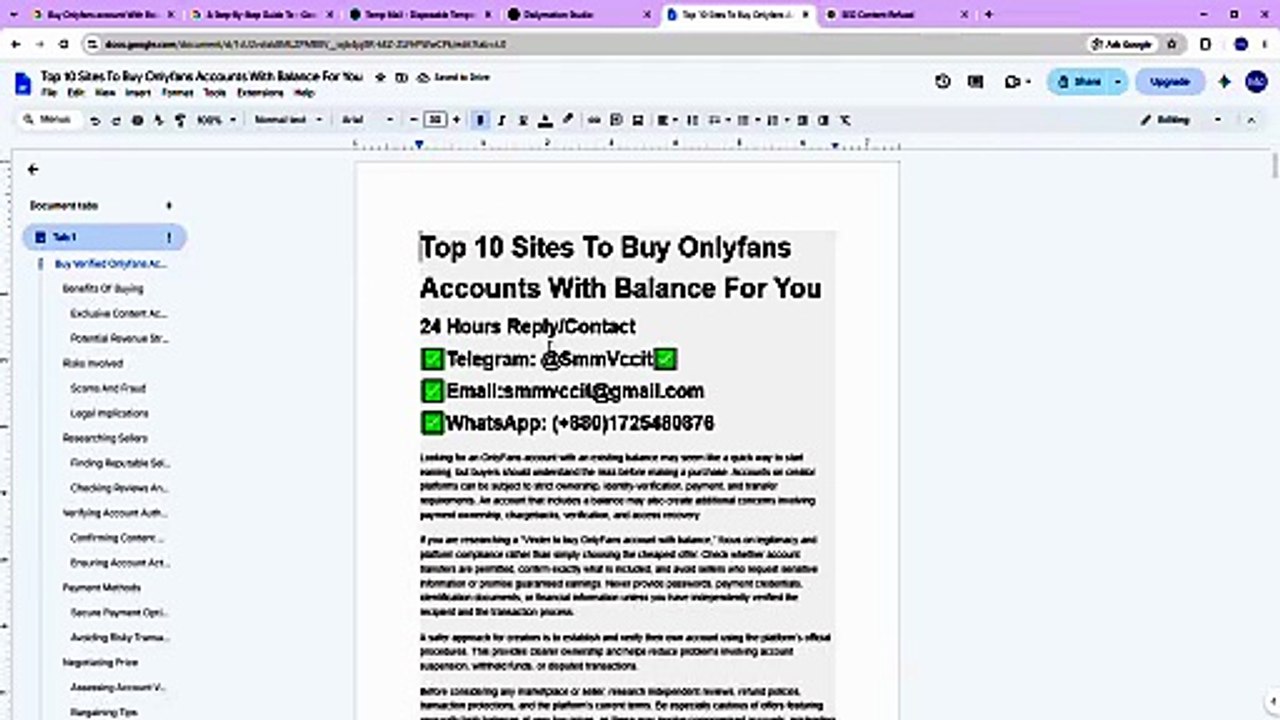The image size is (1280, 720).
Task: Increase indent
Action: click(823, 120)
